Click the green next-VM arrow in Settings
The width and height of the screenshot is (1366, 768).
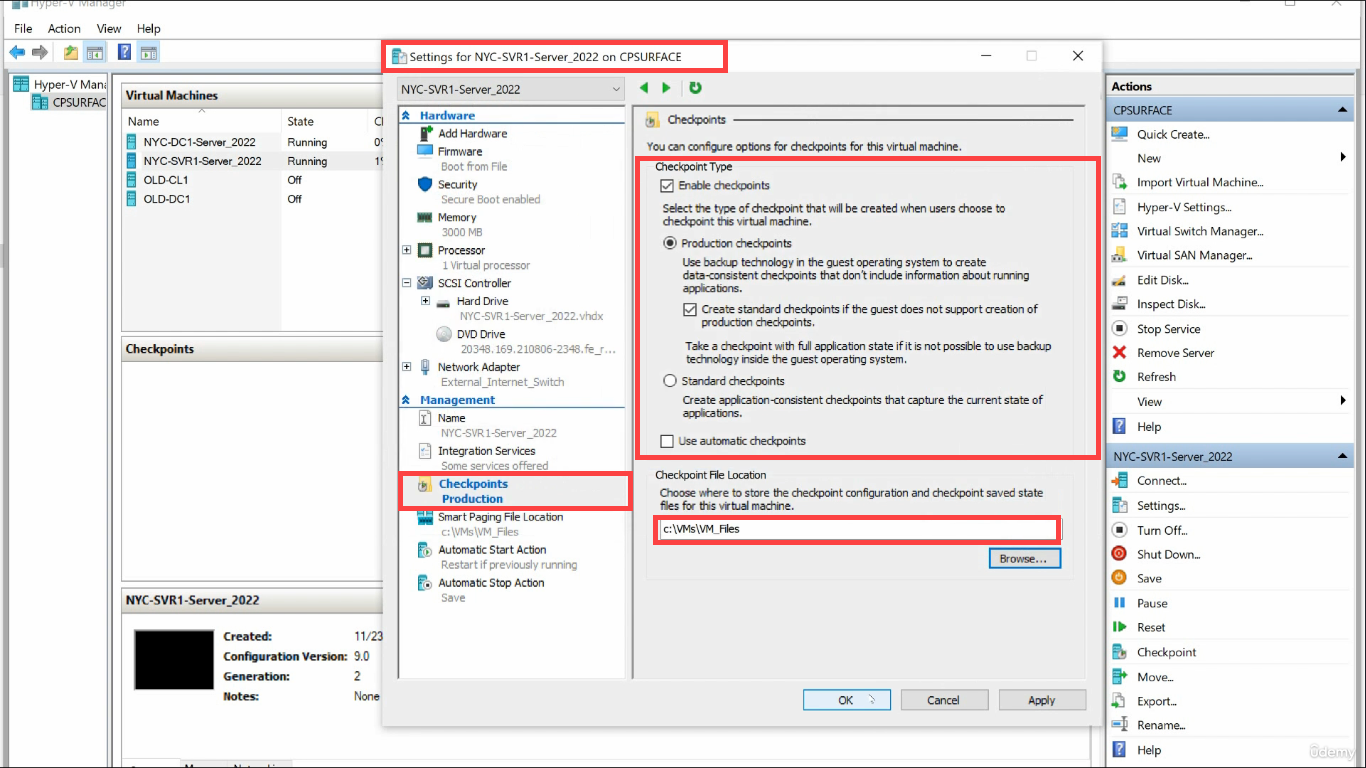point(666,88)
